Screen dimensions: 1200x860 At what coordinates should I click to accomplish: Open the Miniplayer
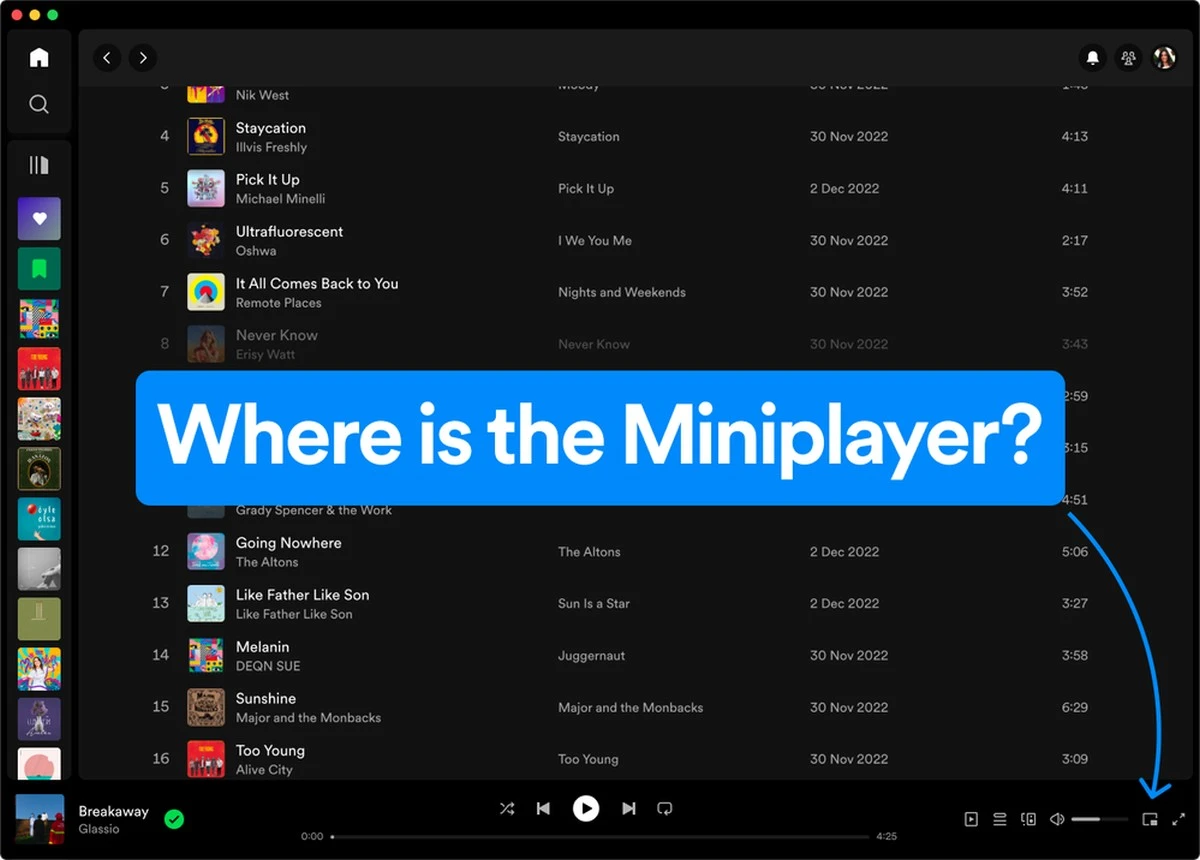(1149, 818)
